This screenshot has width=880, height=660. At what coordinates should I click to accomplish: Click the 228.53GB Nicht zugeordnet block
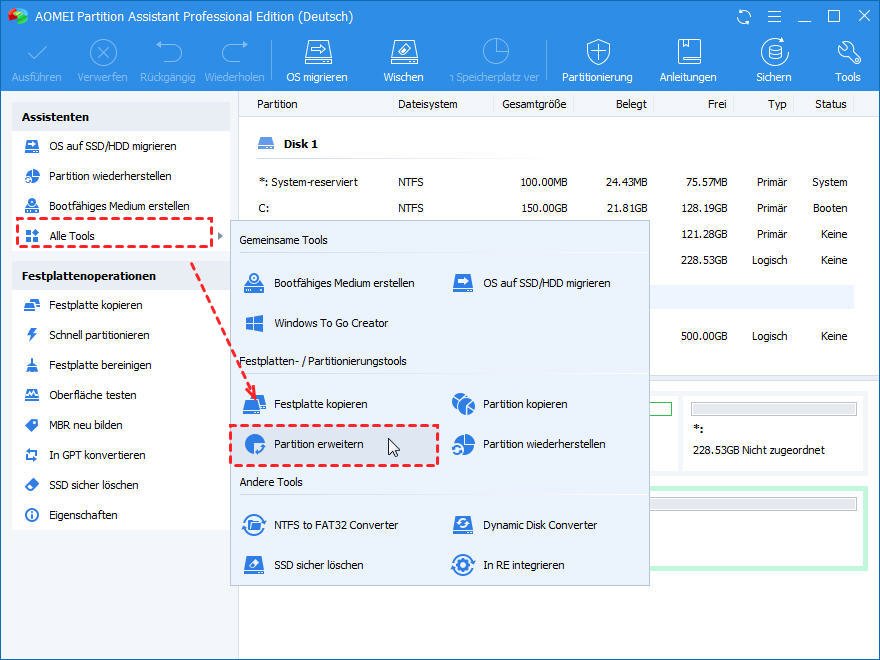773,433
